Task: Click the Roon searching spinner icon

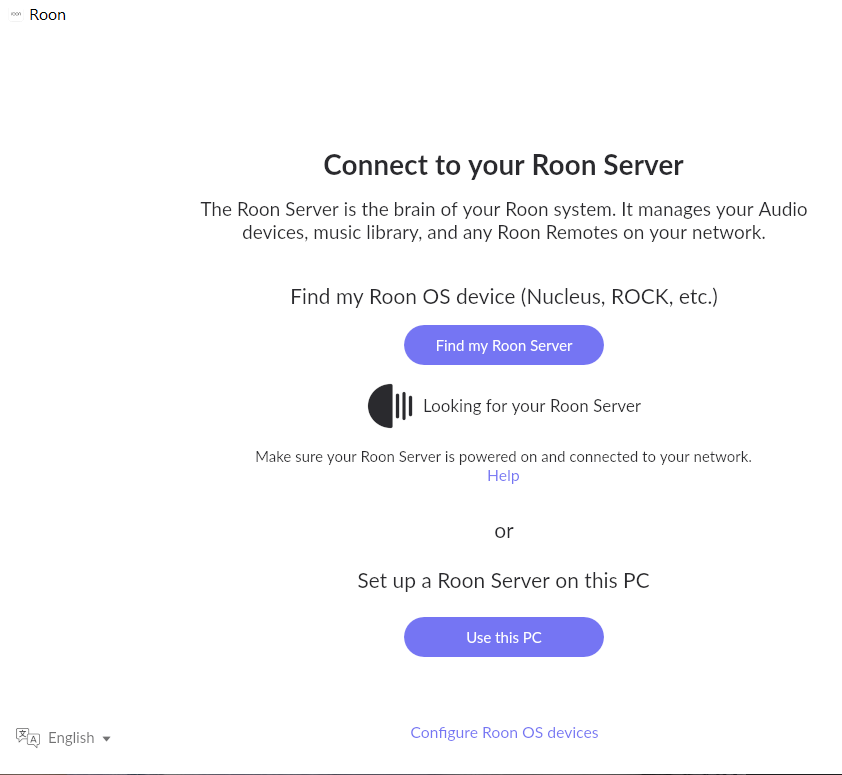Action: click(390, 406)
